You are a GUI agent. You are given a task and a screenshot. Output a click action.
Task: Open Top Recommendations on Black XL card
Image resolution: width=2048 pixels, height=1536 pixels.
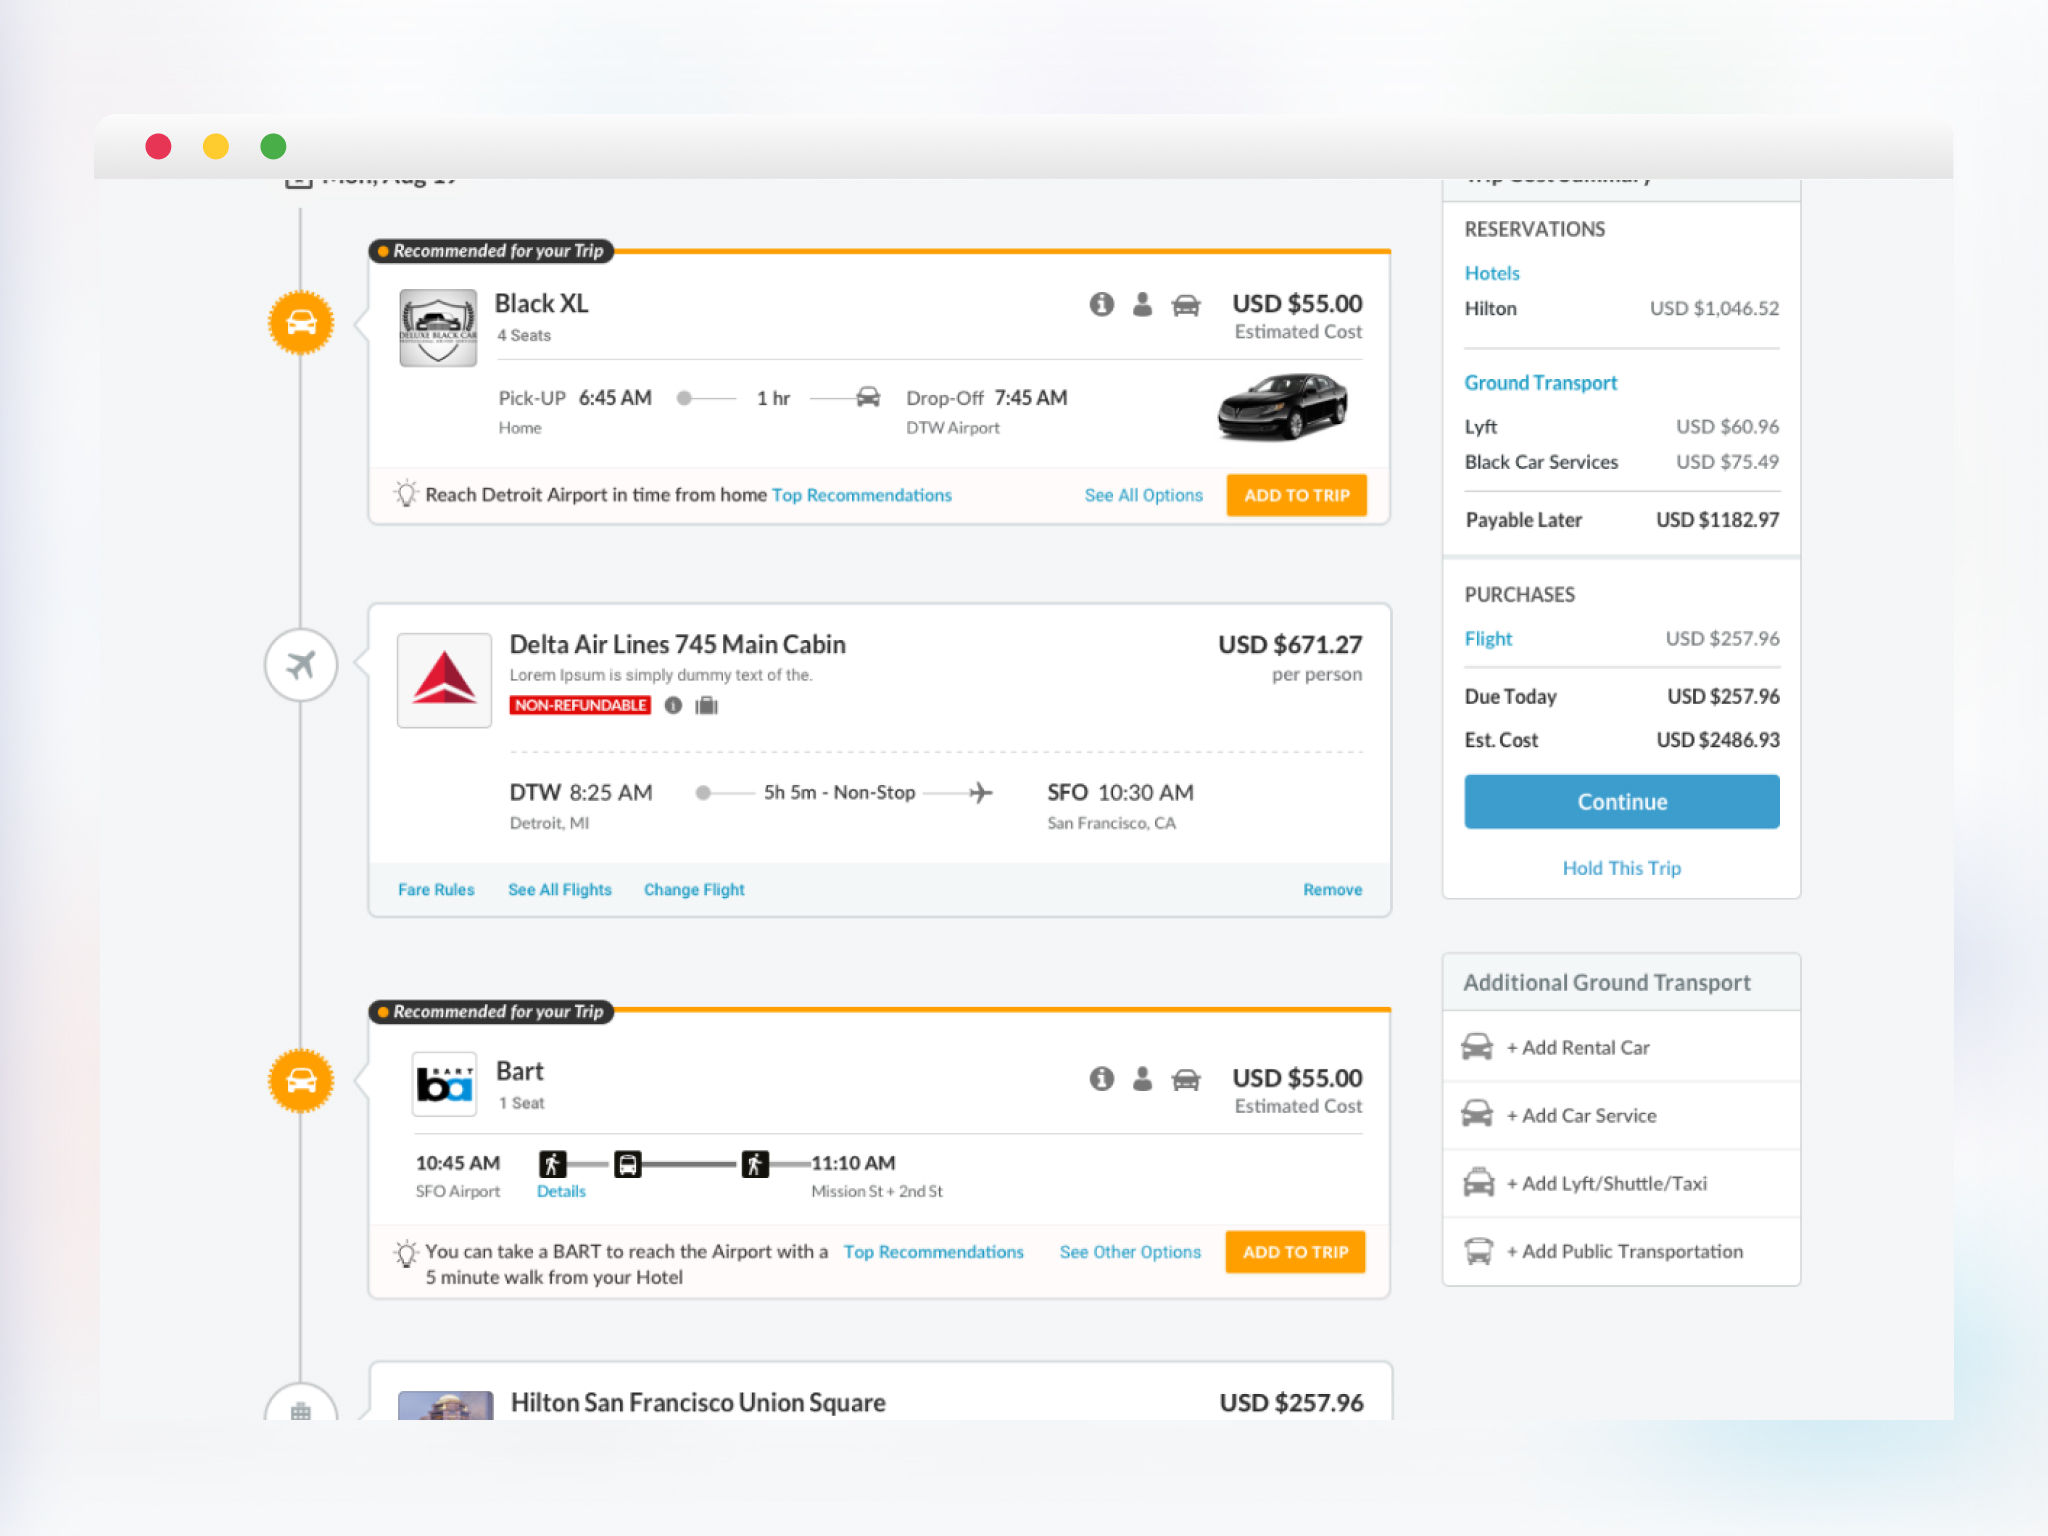click(862, 495)
